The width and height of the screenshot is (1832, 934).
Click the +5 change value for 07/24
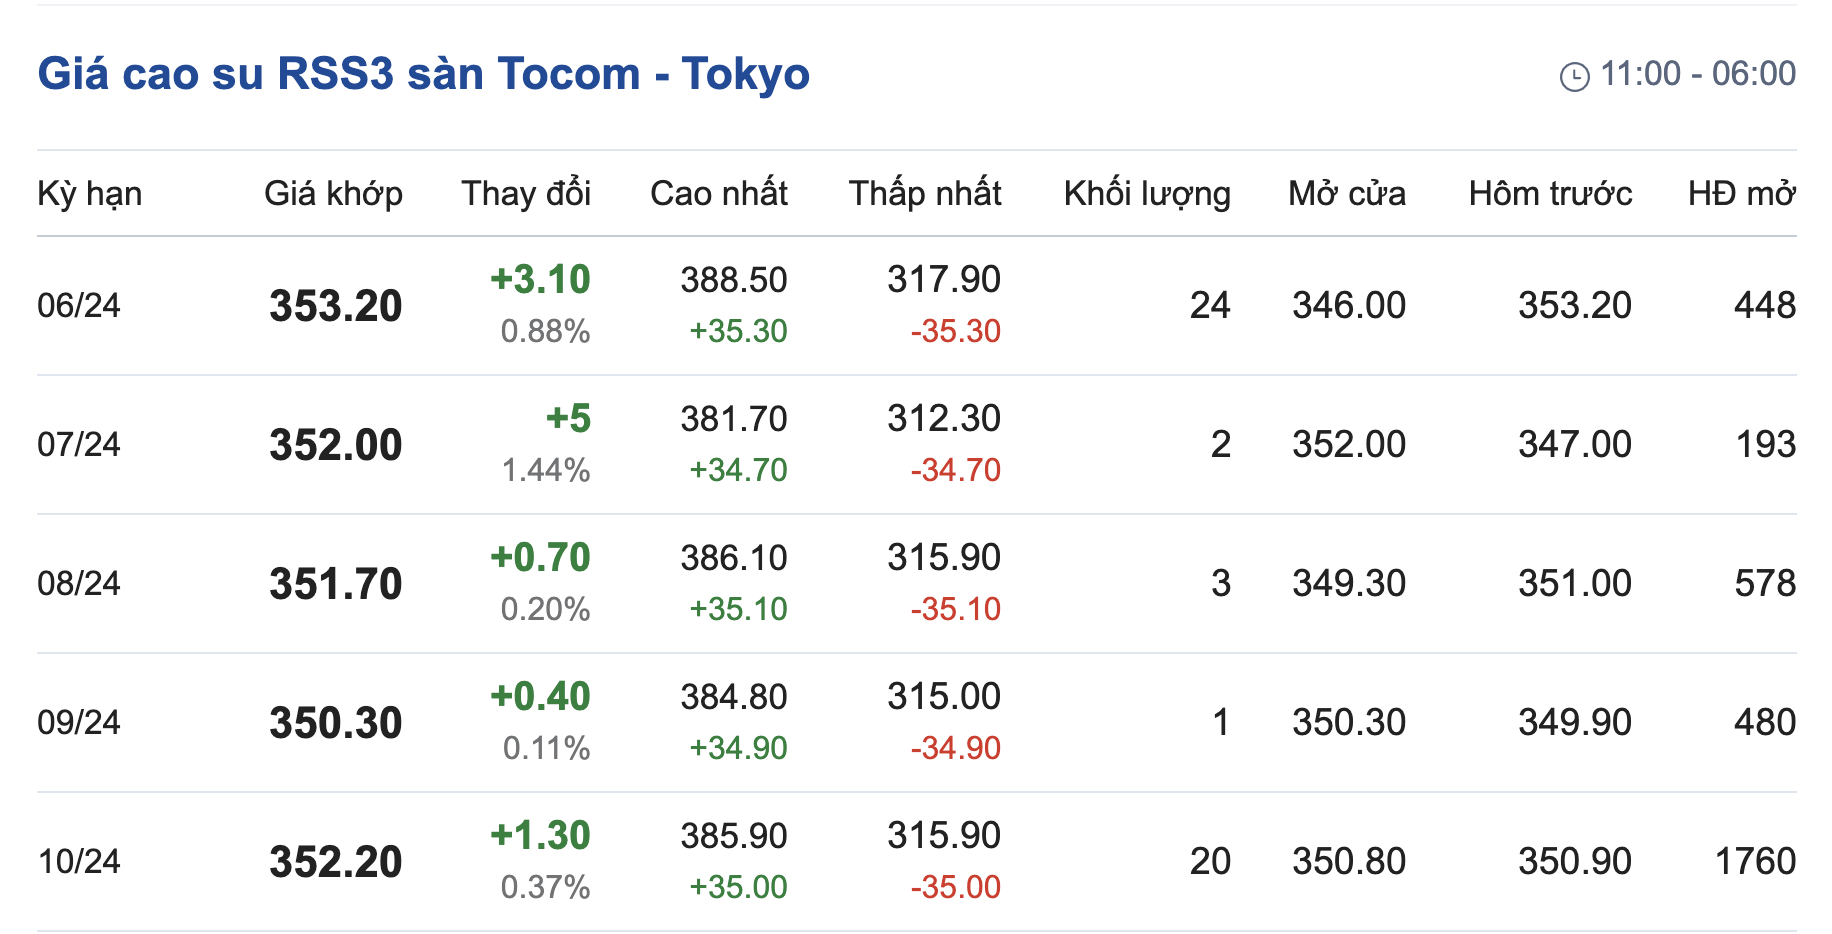click(x=568, y=418)
